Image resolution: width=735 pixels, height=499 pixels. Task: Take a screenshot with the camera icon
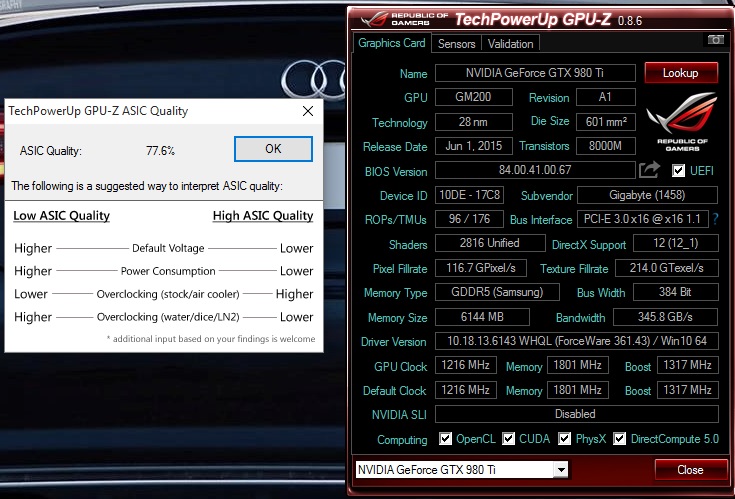pos(715,40)
